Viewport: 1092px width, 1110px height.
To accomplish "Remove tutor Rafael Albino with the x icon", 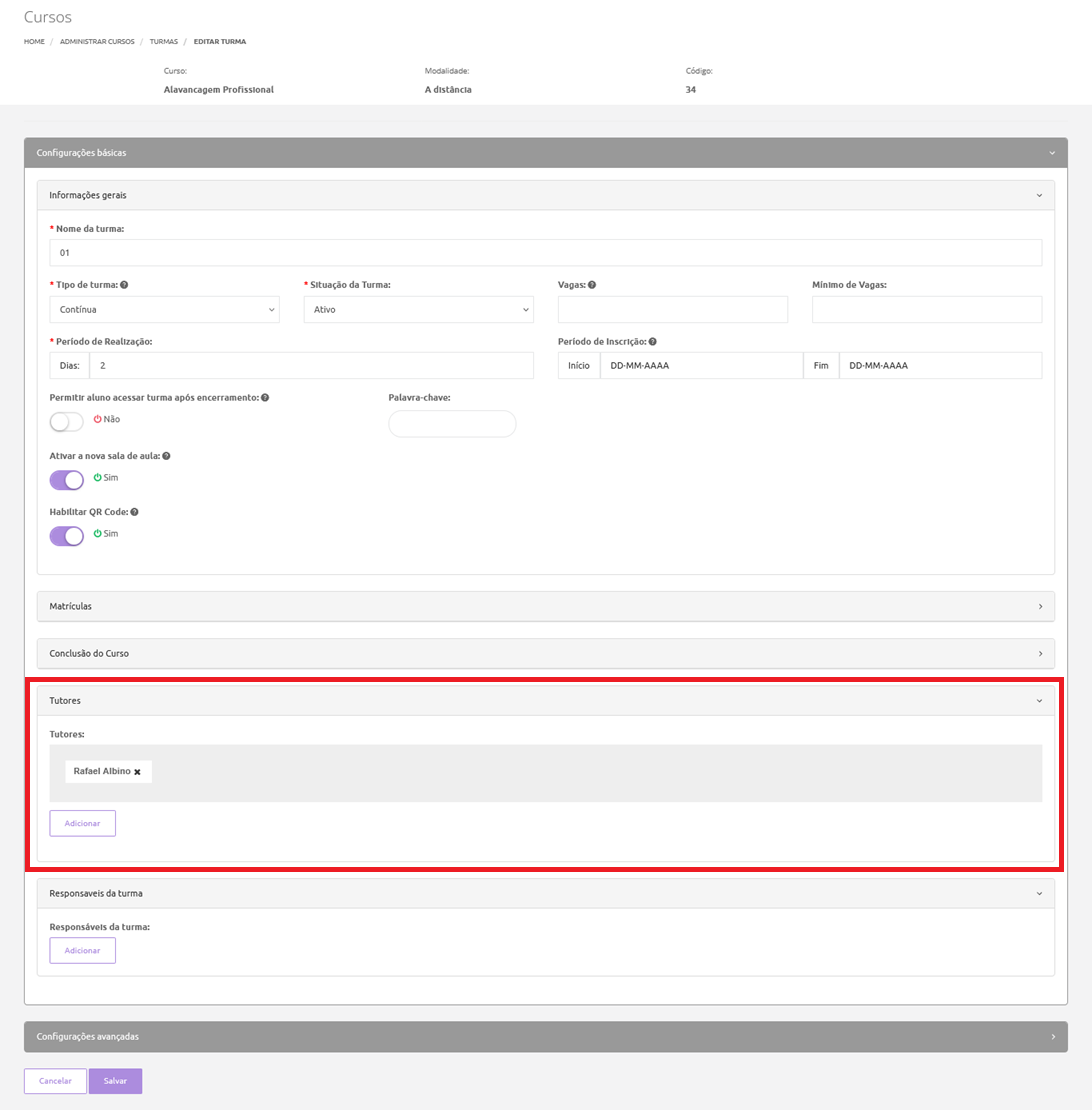I will (x=137, y=772).
